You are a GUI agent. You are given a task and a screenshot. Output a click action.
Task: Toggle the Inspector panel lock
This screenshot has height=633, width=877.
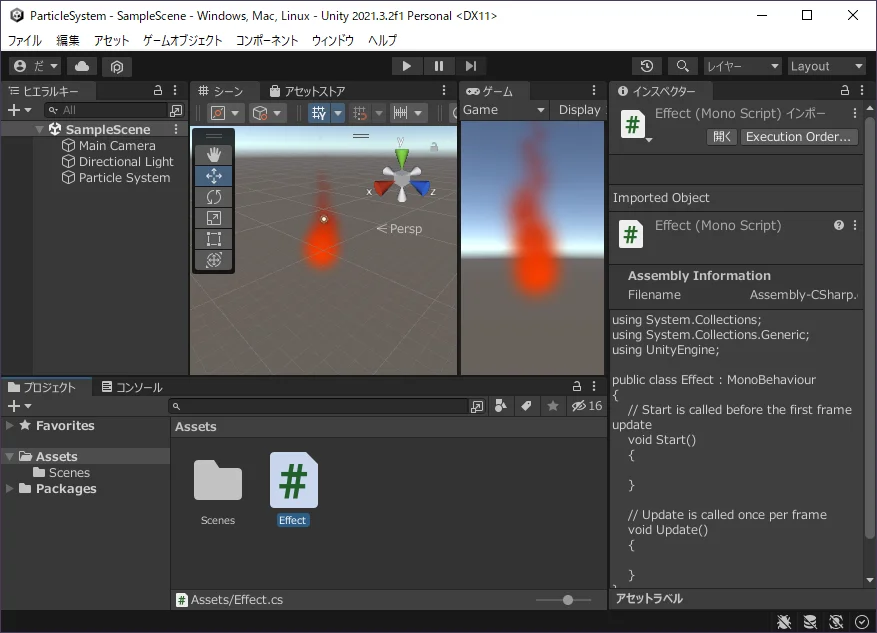pyautogui.click(x=845, y=91)
